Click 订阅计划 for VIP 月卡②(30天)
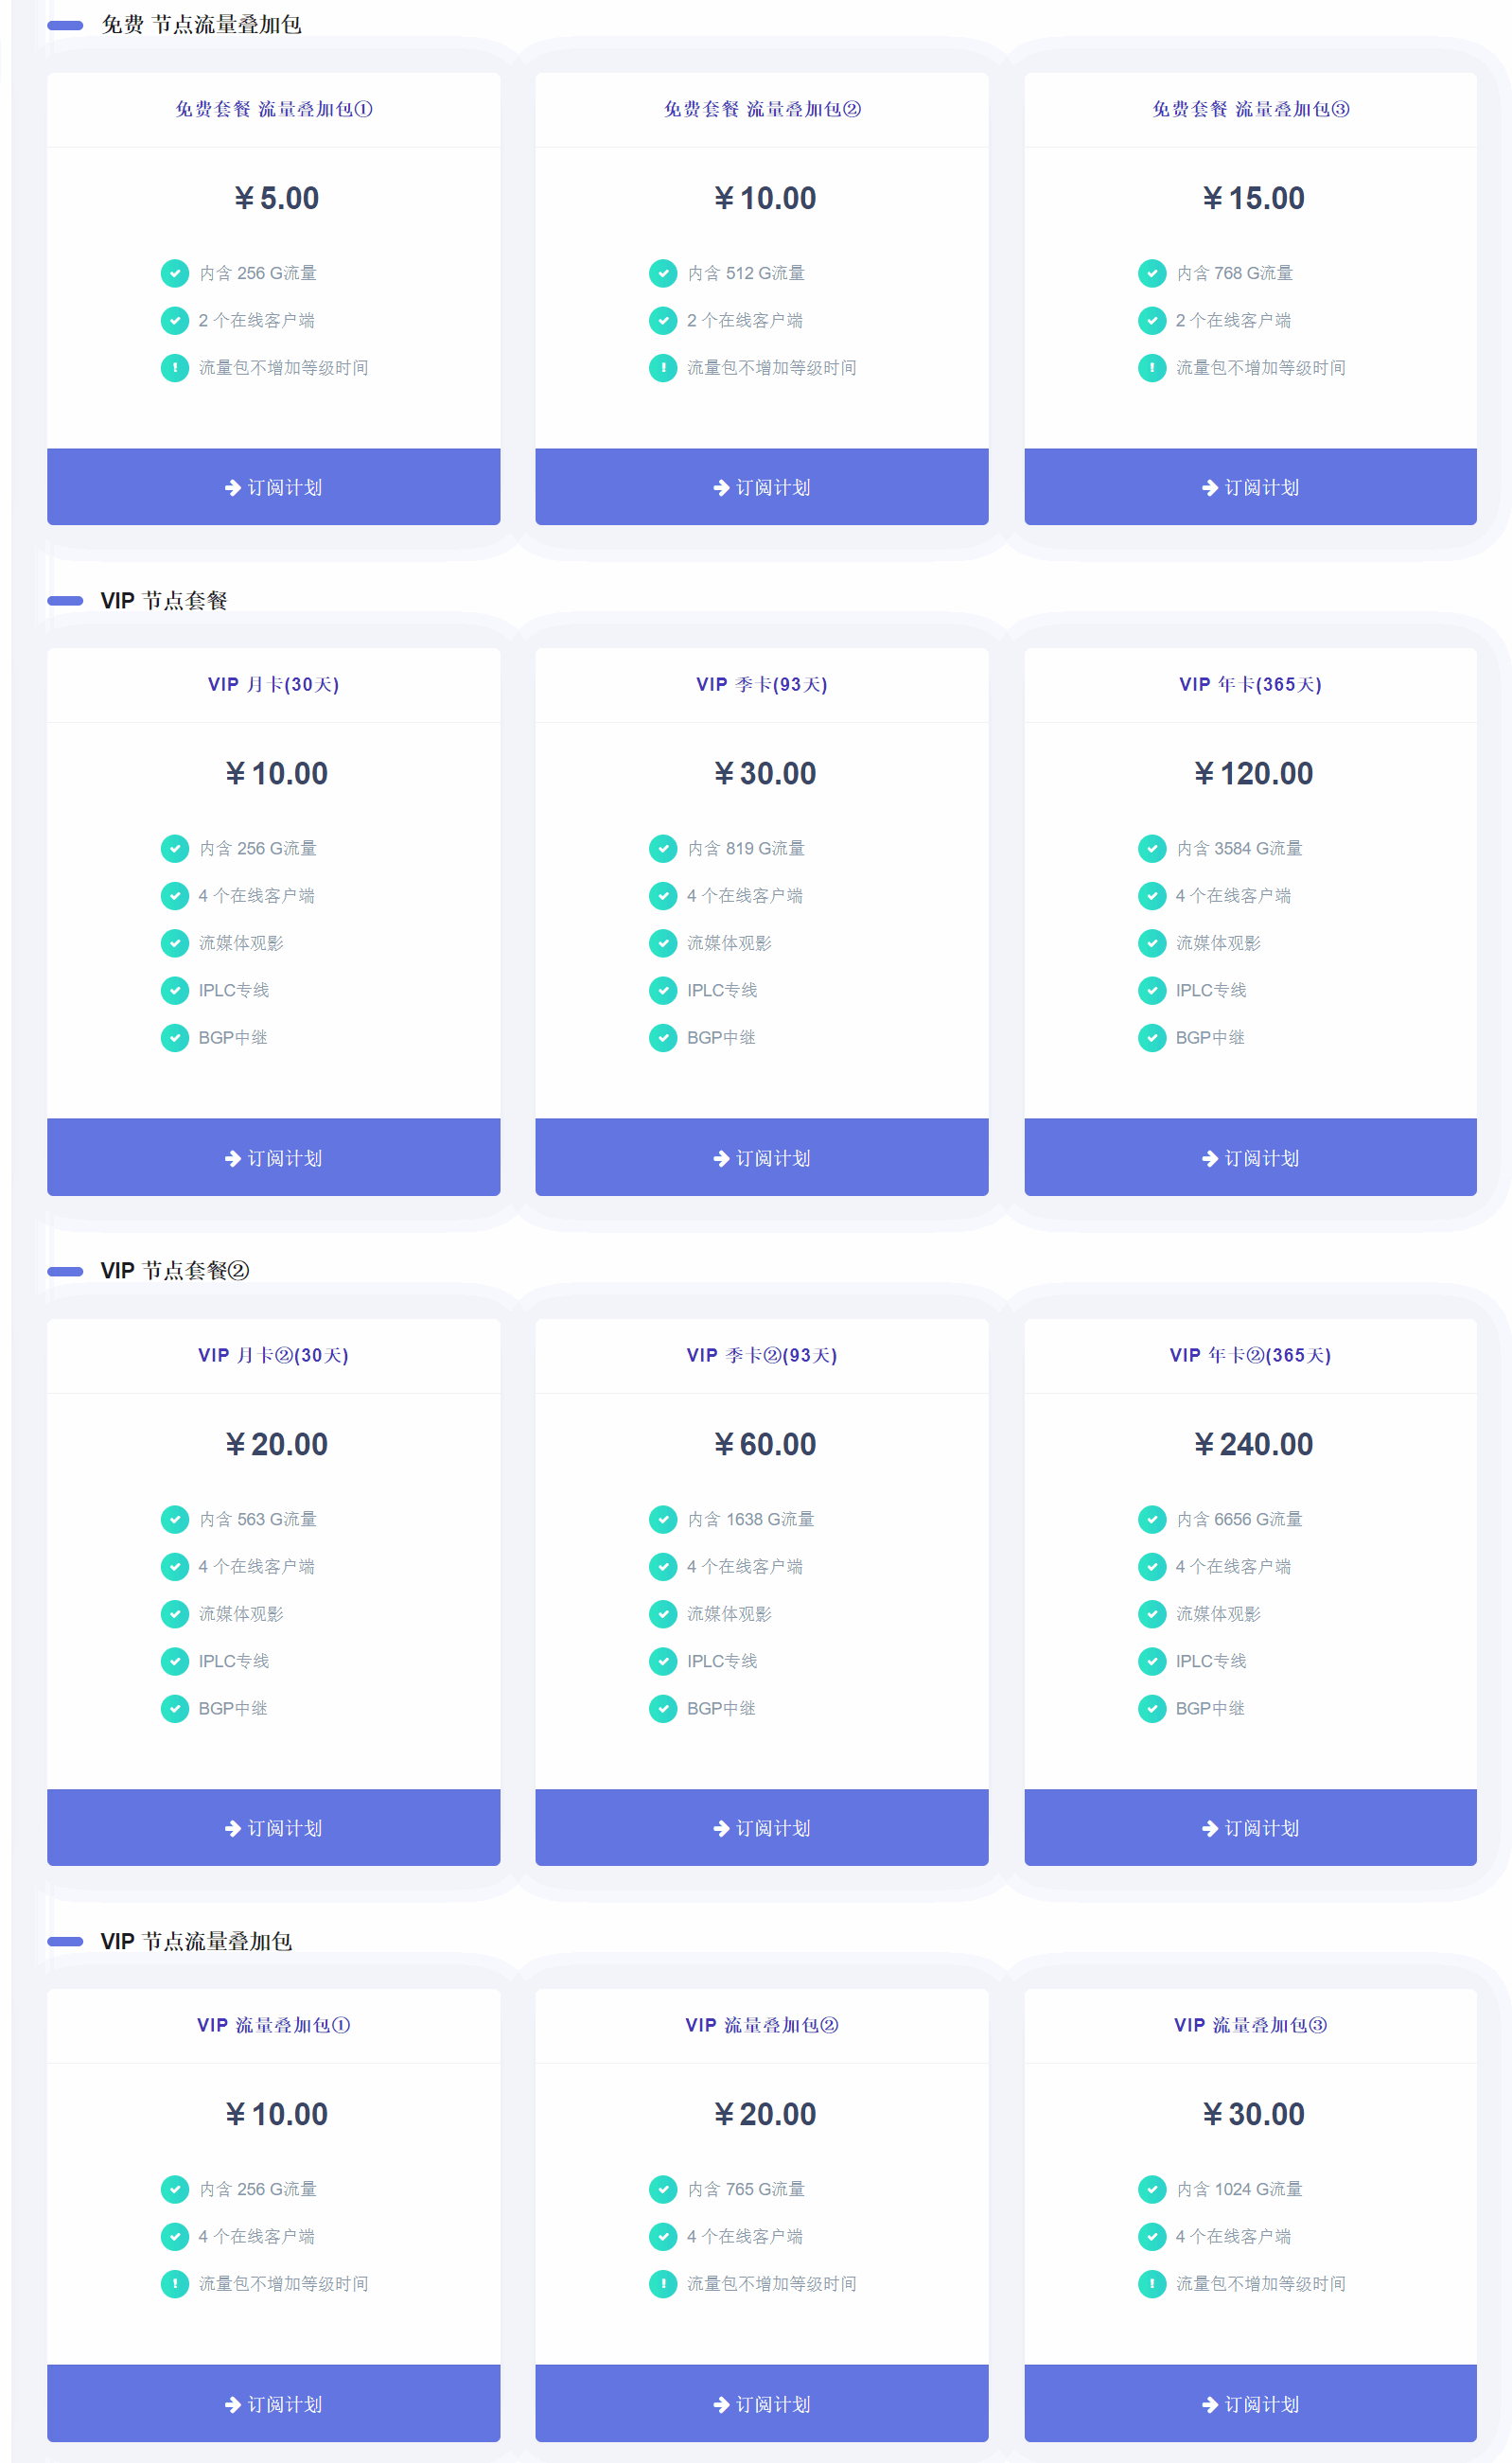The image size is (1512, 2463). [x=273, y=1827]
